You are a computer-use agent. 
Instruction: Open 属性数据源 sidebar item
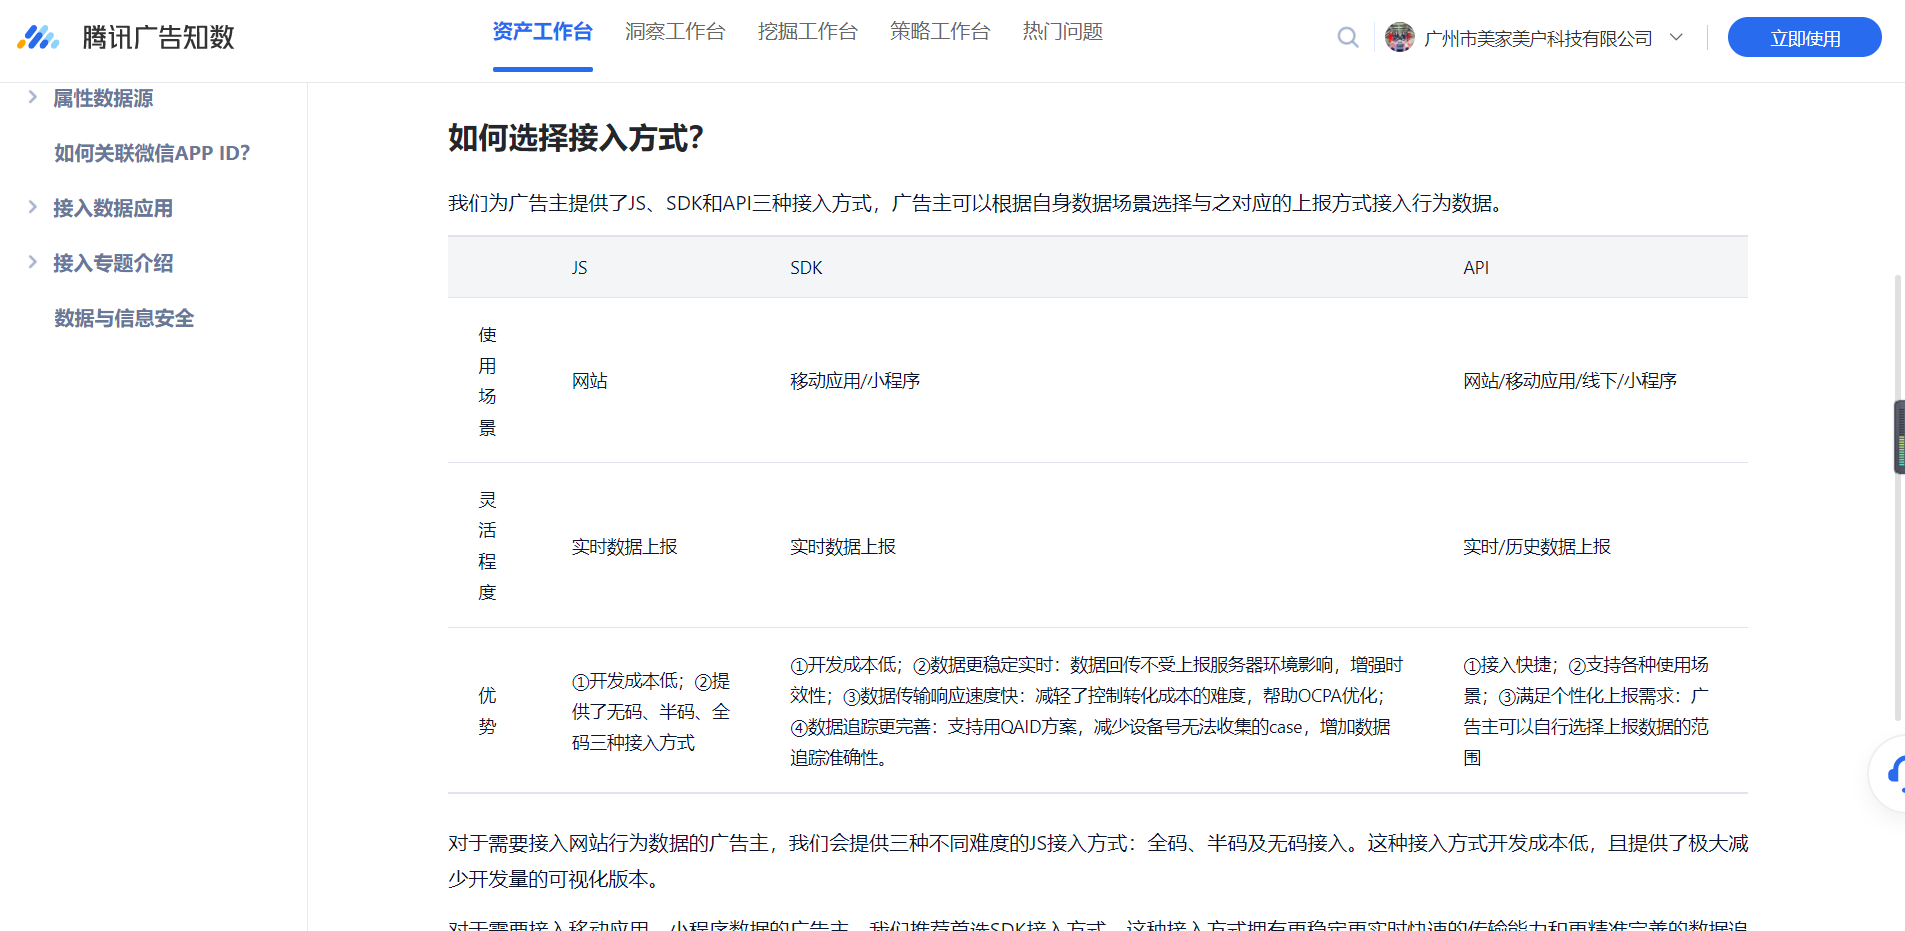pyautogui.click(x=103, y=98)
